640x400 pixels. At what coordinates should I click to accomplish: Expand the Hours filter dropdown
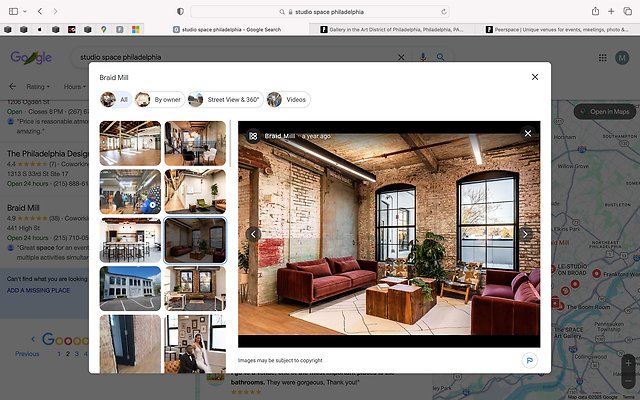pyautogui.click(x=75, y=87)
